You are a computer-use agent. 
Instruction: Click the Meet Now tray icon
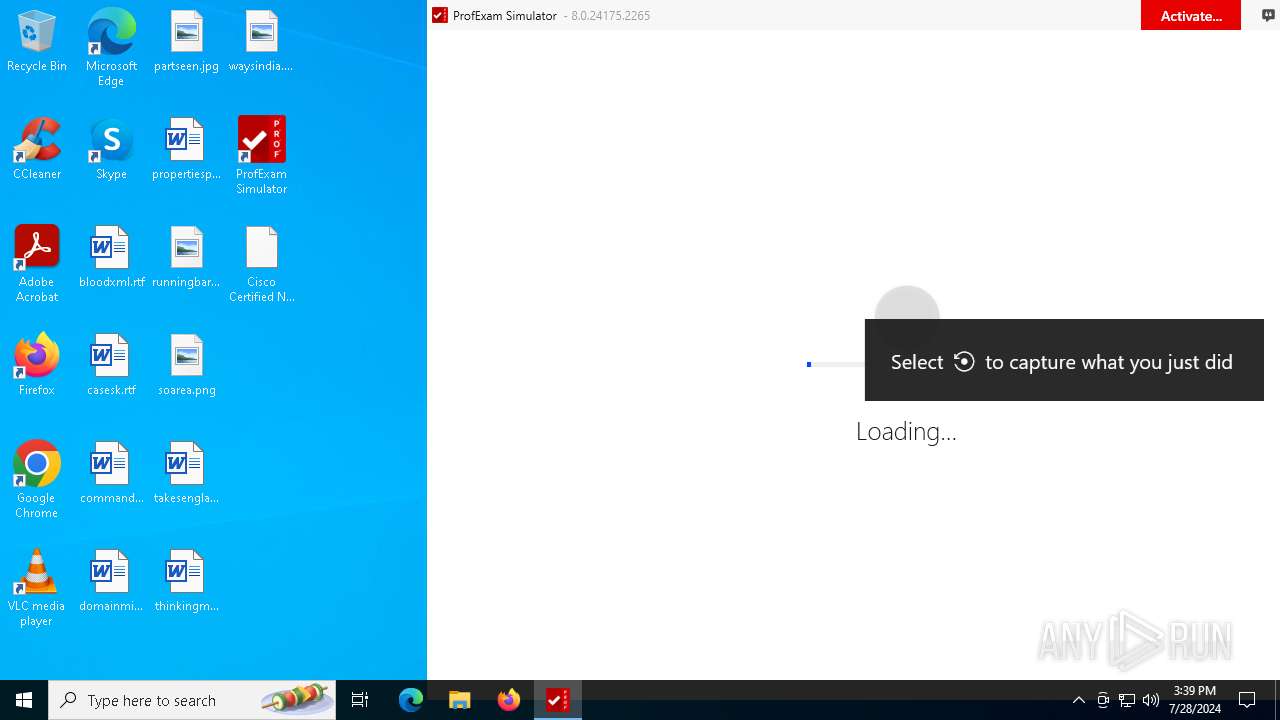click(1103, 700)
